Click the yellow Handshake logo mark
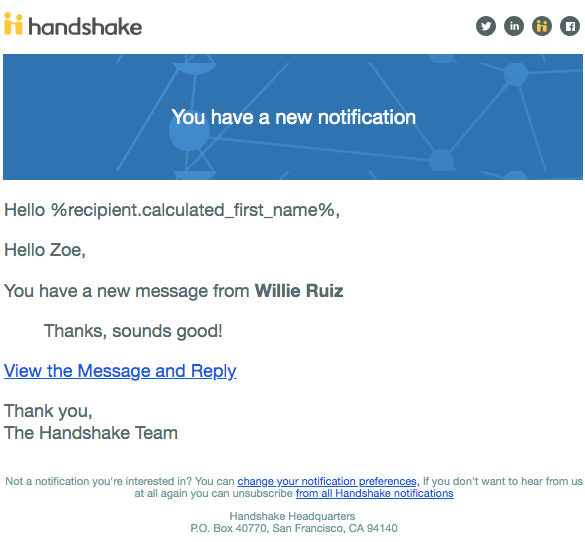 [13, 24]
